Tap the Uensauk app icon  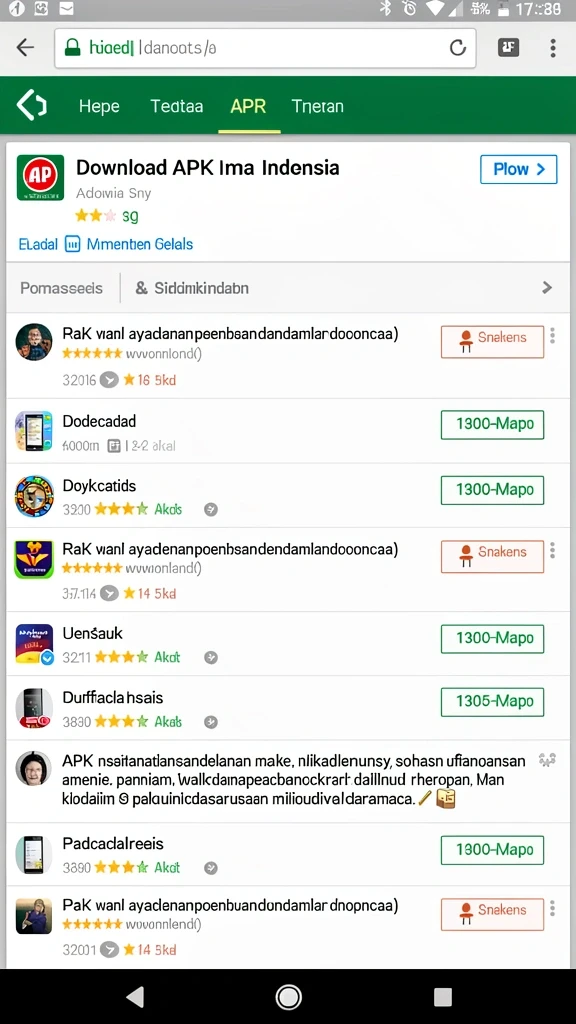tap(34, 645)
